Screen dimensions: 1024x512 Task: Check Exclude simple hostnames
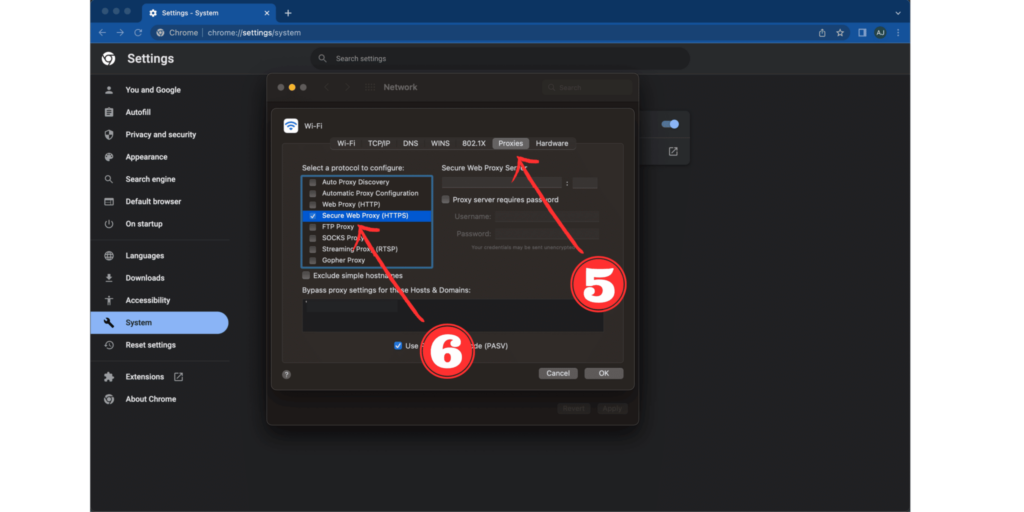[306, 276]
